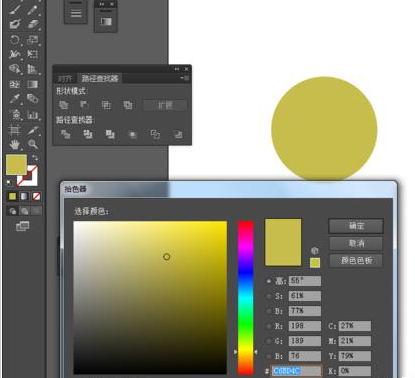Select the Eraser tool
The height and width of the screenshot is (378, 415).
pyautogui.click(x=32, y=24)
